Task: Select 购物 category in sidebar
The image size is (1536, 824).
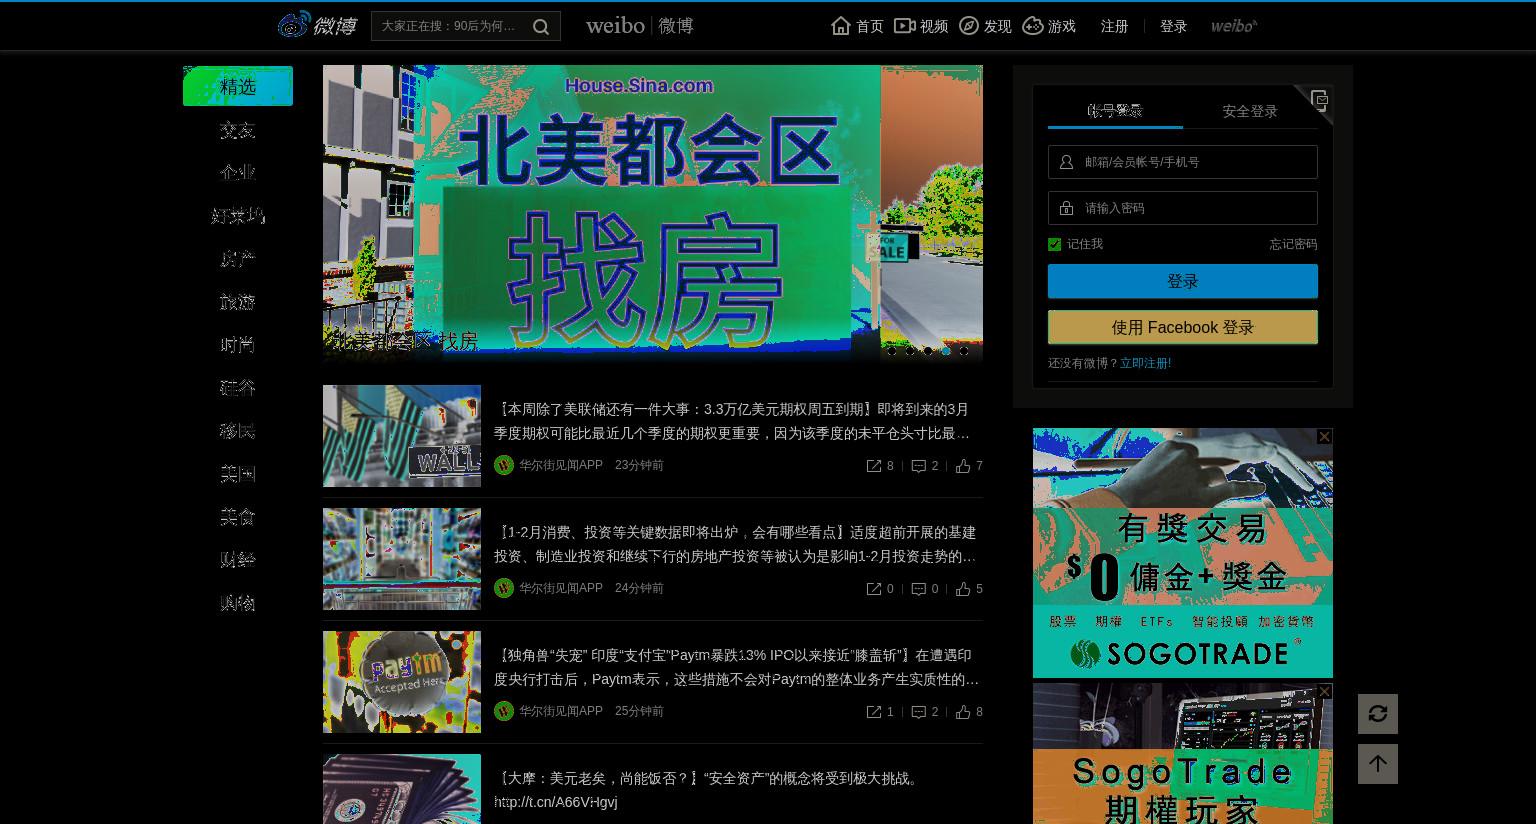Action: [x=238, y=603]
